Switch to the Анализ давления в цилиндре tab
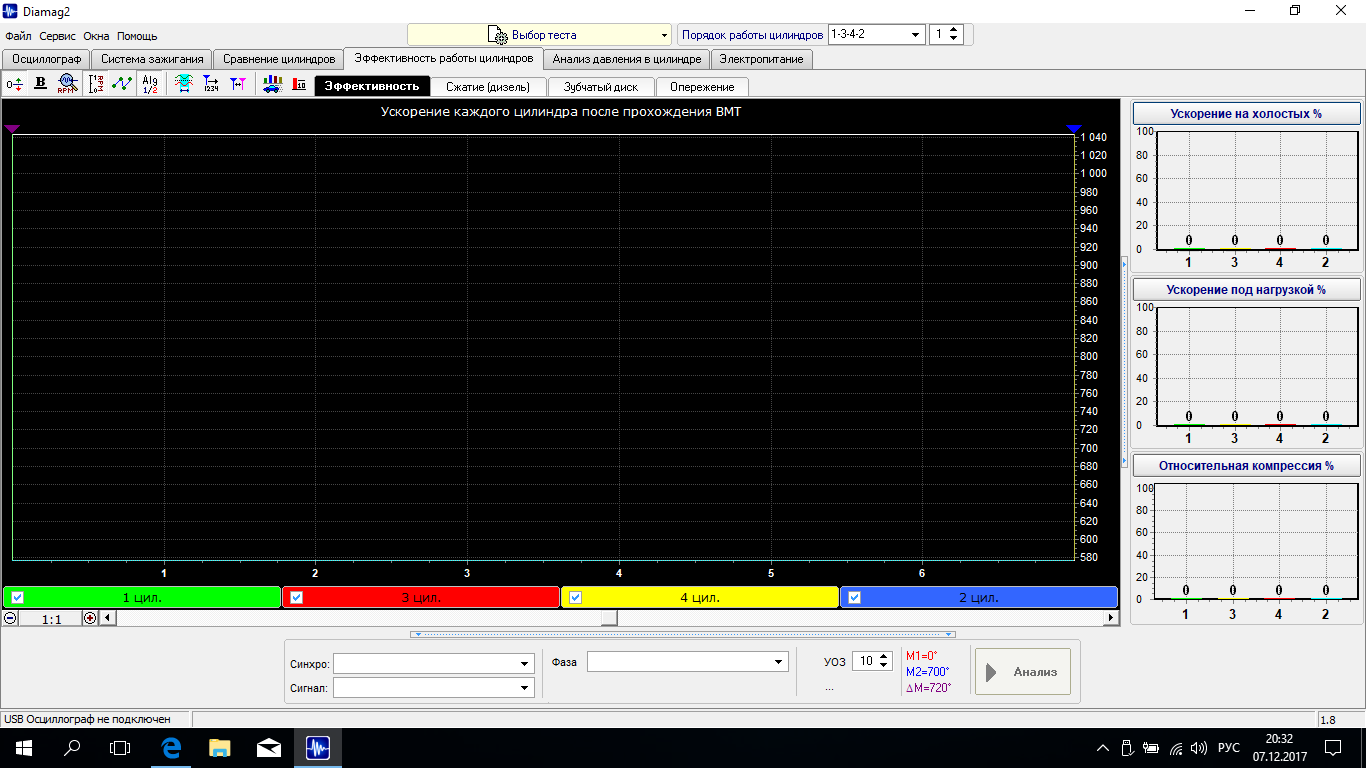 click(x=627, y=59)
